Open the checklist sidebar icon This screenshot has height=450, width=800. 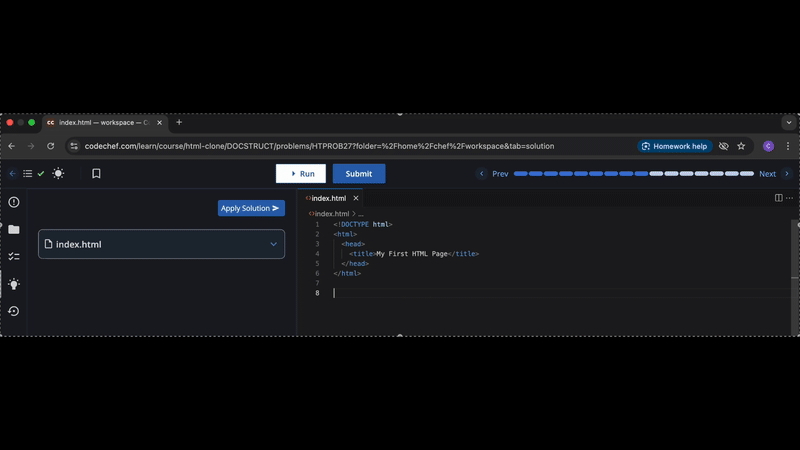(14, 257)
